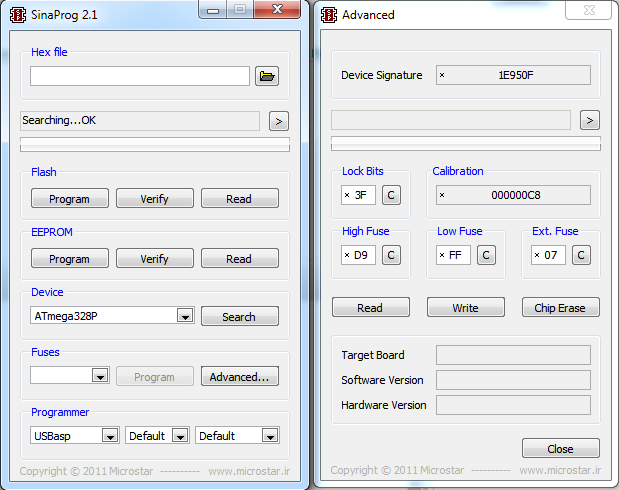Click the Hex file path input field
Viewport: 619px width, 490px height.
click(139, 76)
